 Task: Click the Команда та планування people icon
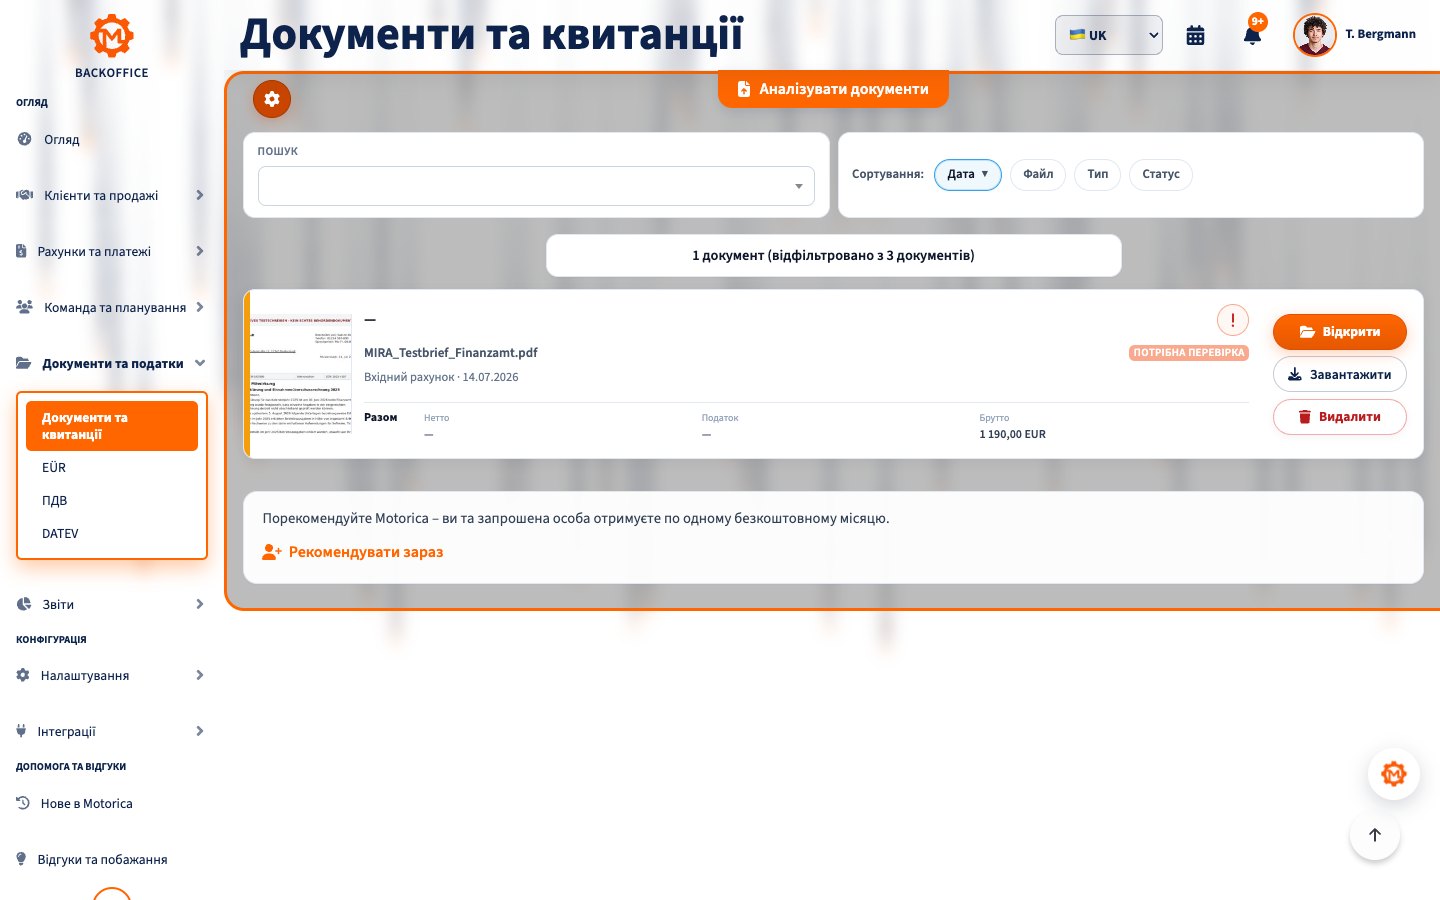[x=24, y=307]
